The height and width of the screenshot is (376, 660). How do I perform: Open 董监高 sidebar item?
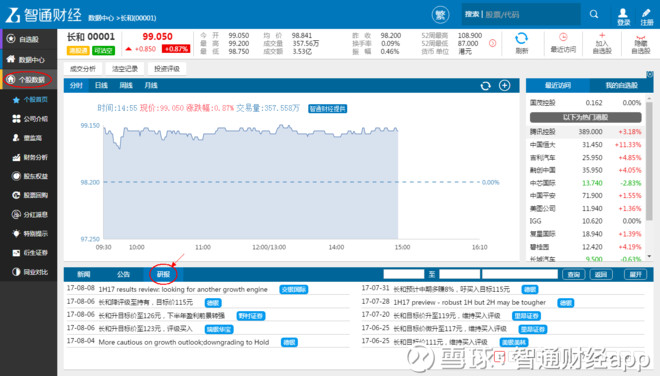point(27,138)
